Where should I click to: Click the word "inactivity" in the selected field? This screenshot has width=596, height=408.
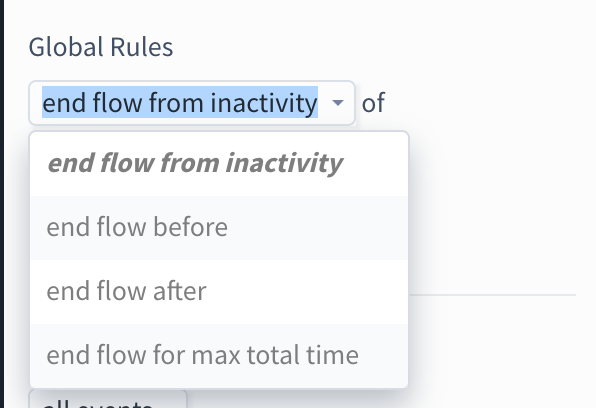tap(264, 103)
